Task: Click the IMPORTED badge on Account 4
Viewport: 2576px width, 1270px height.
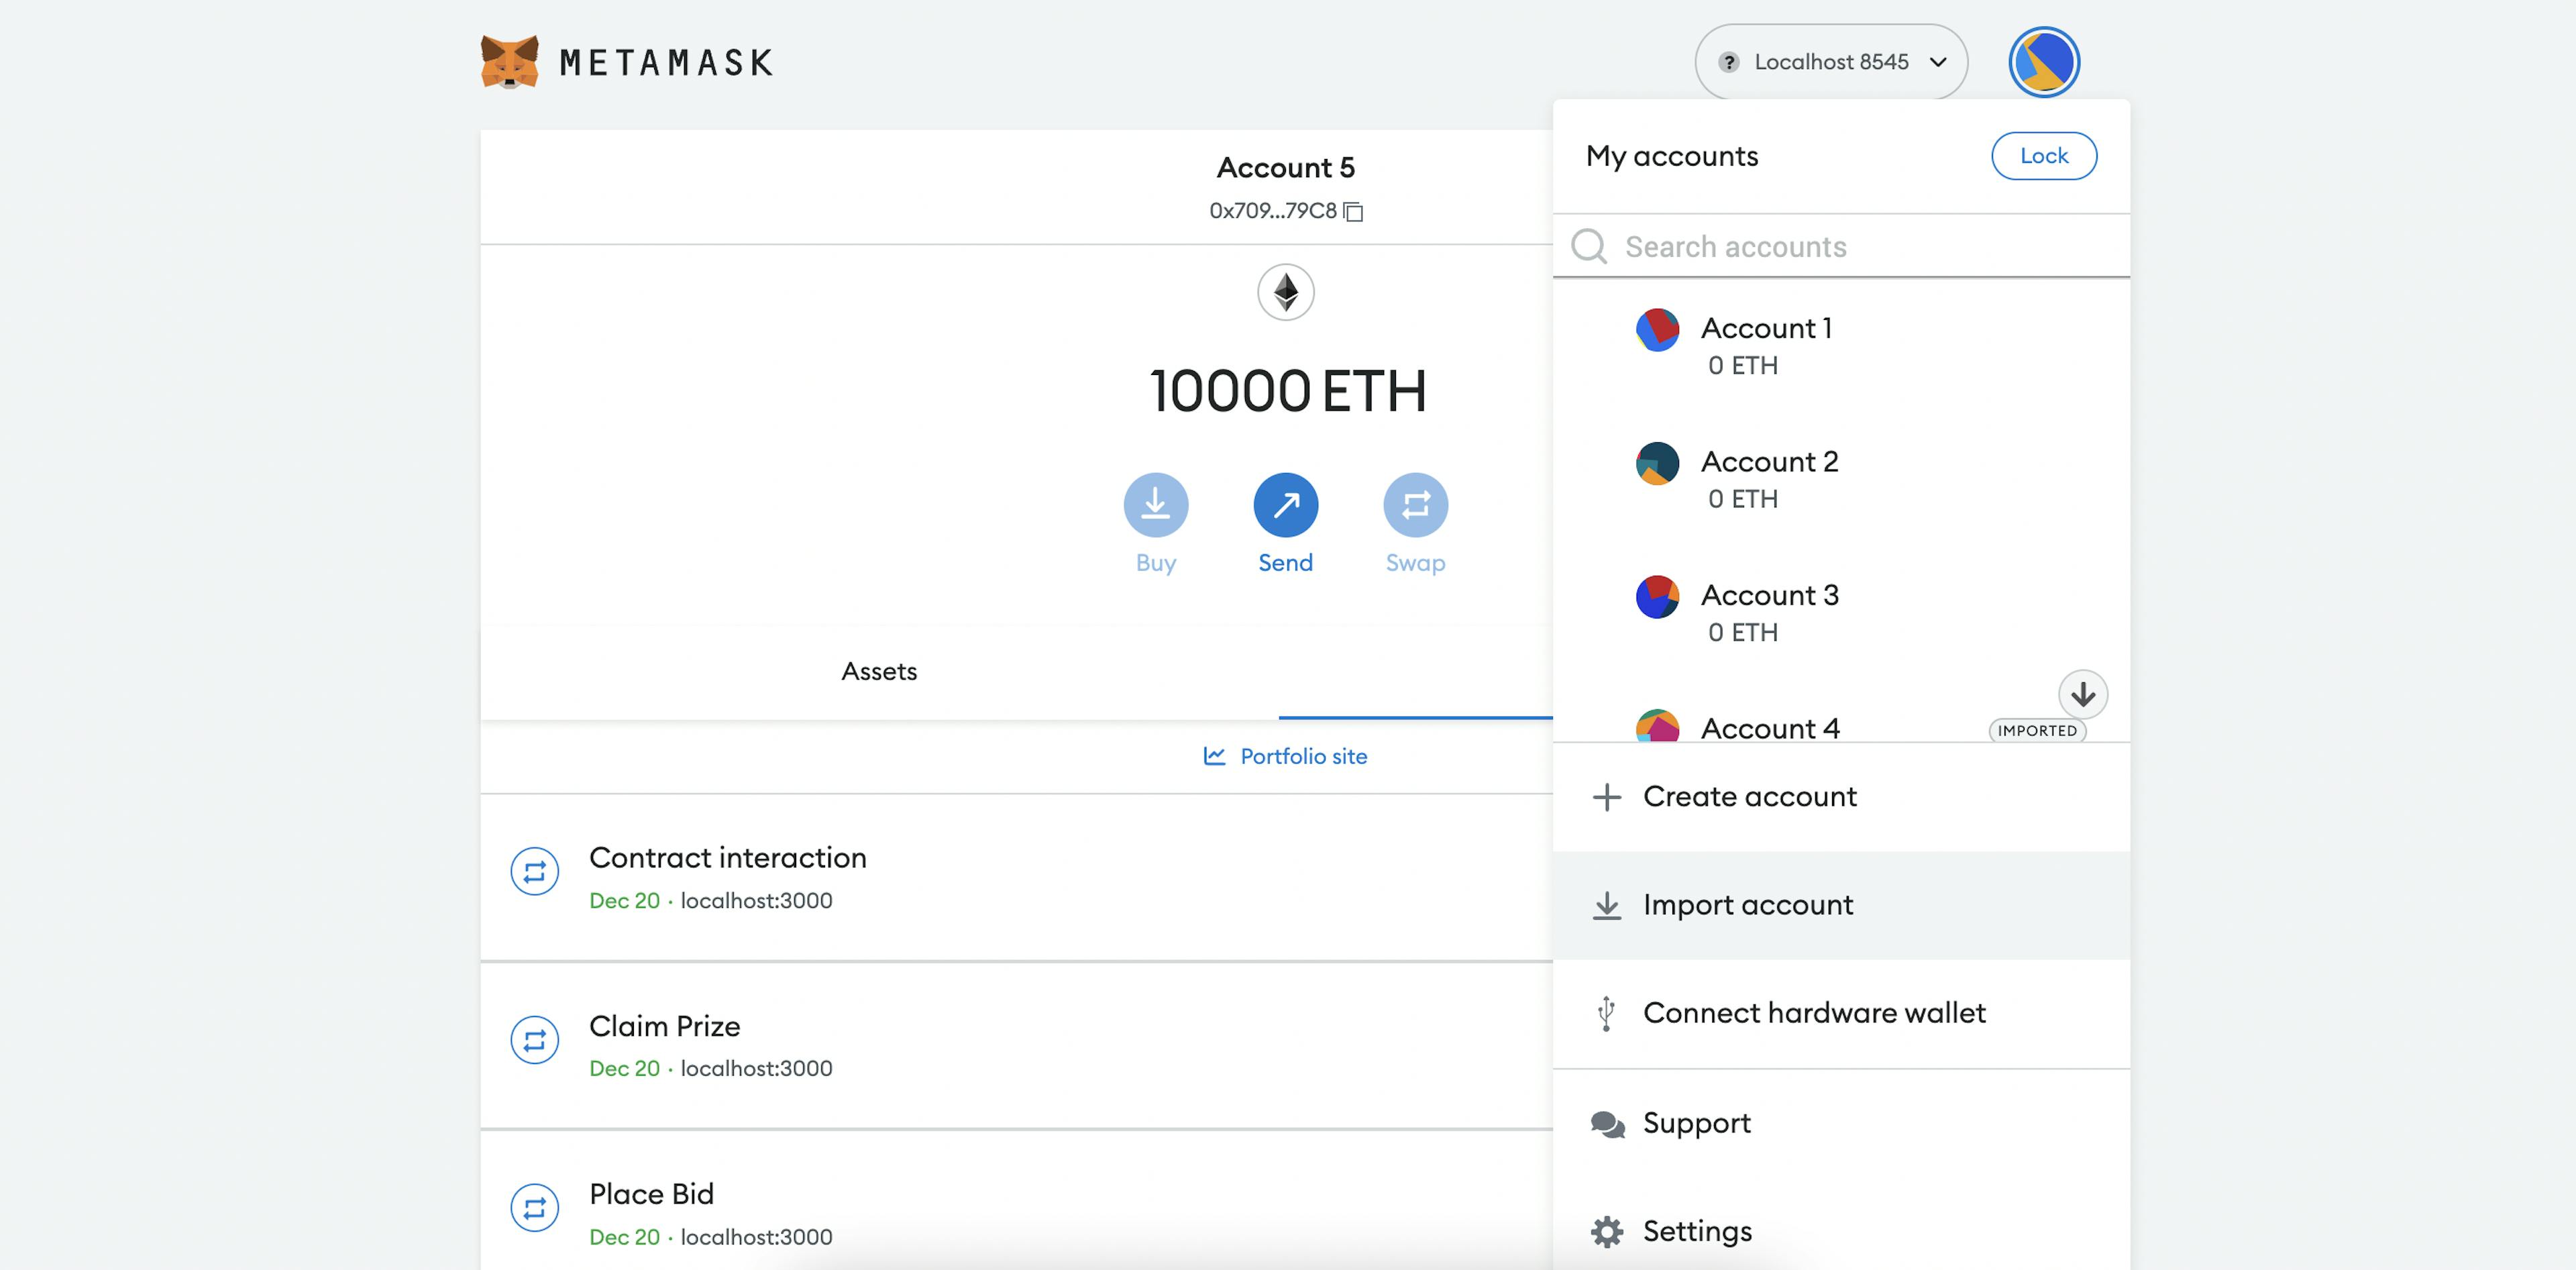Action: click(2037, 730)
